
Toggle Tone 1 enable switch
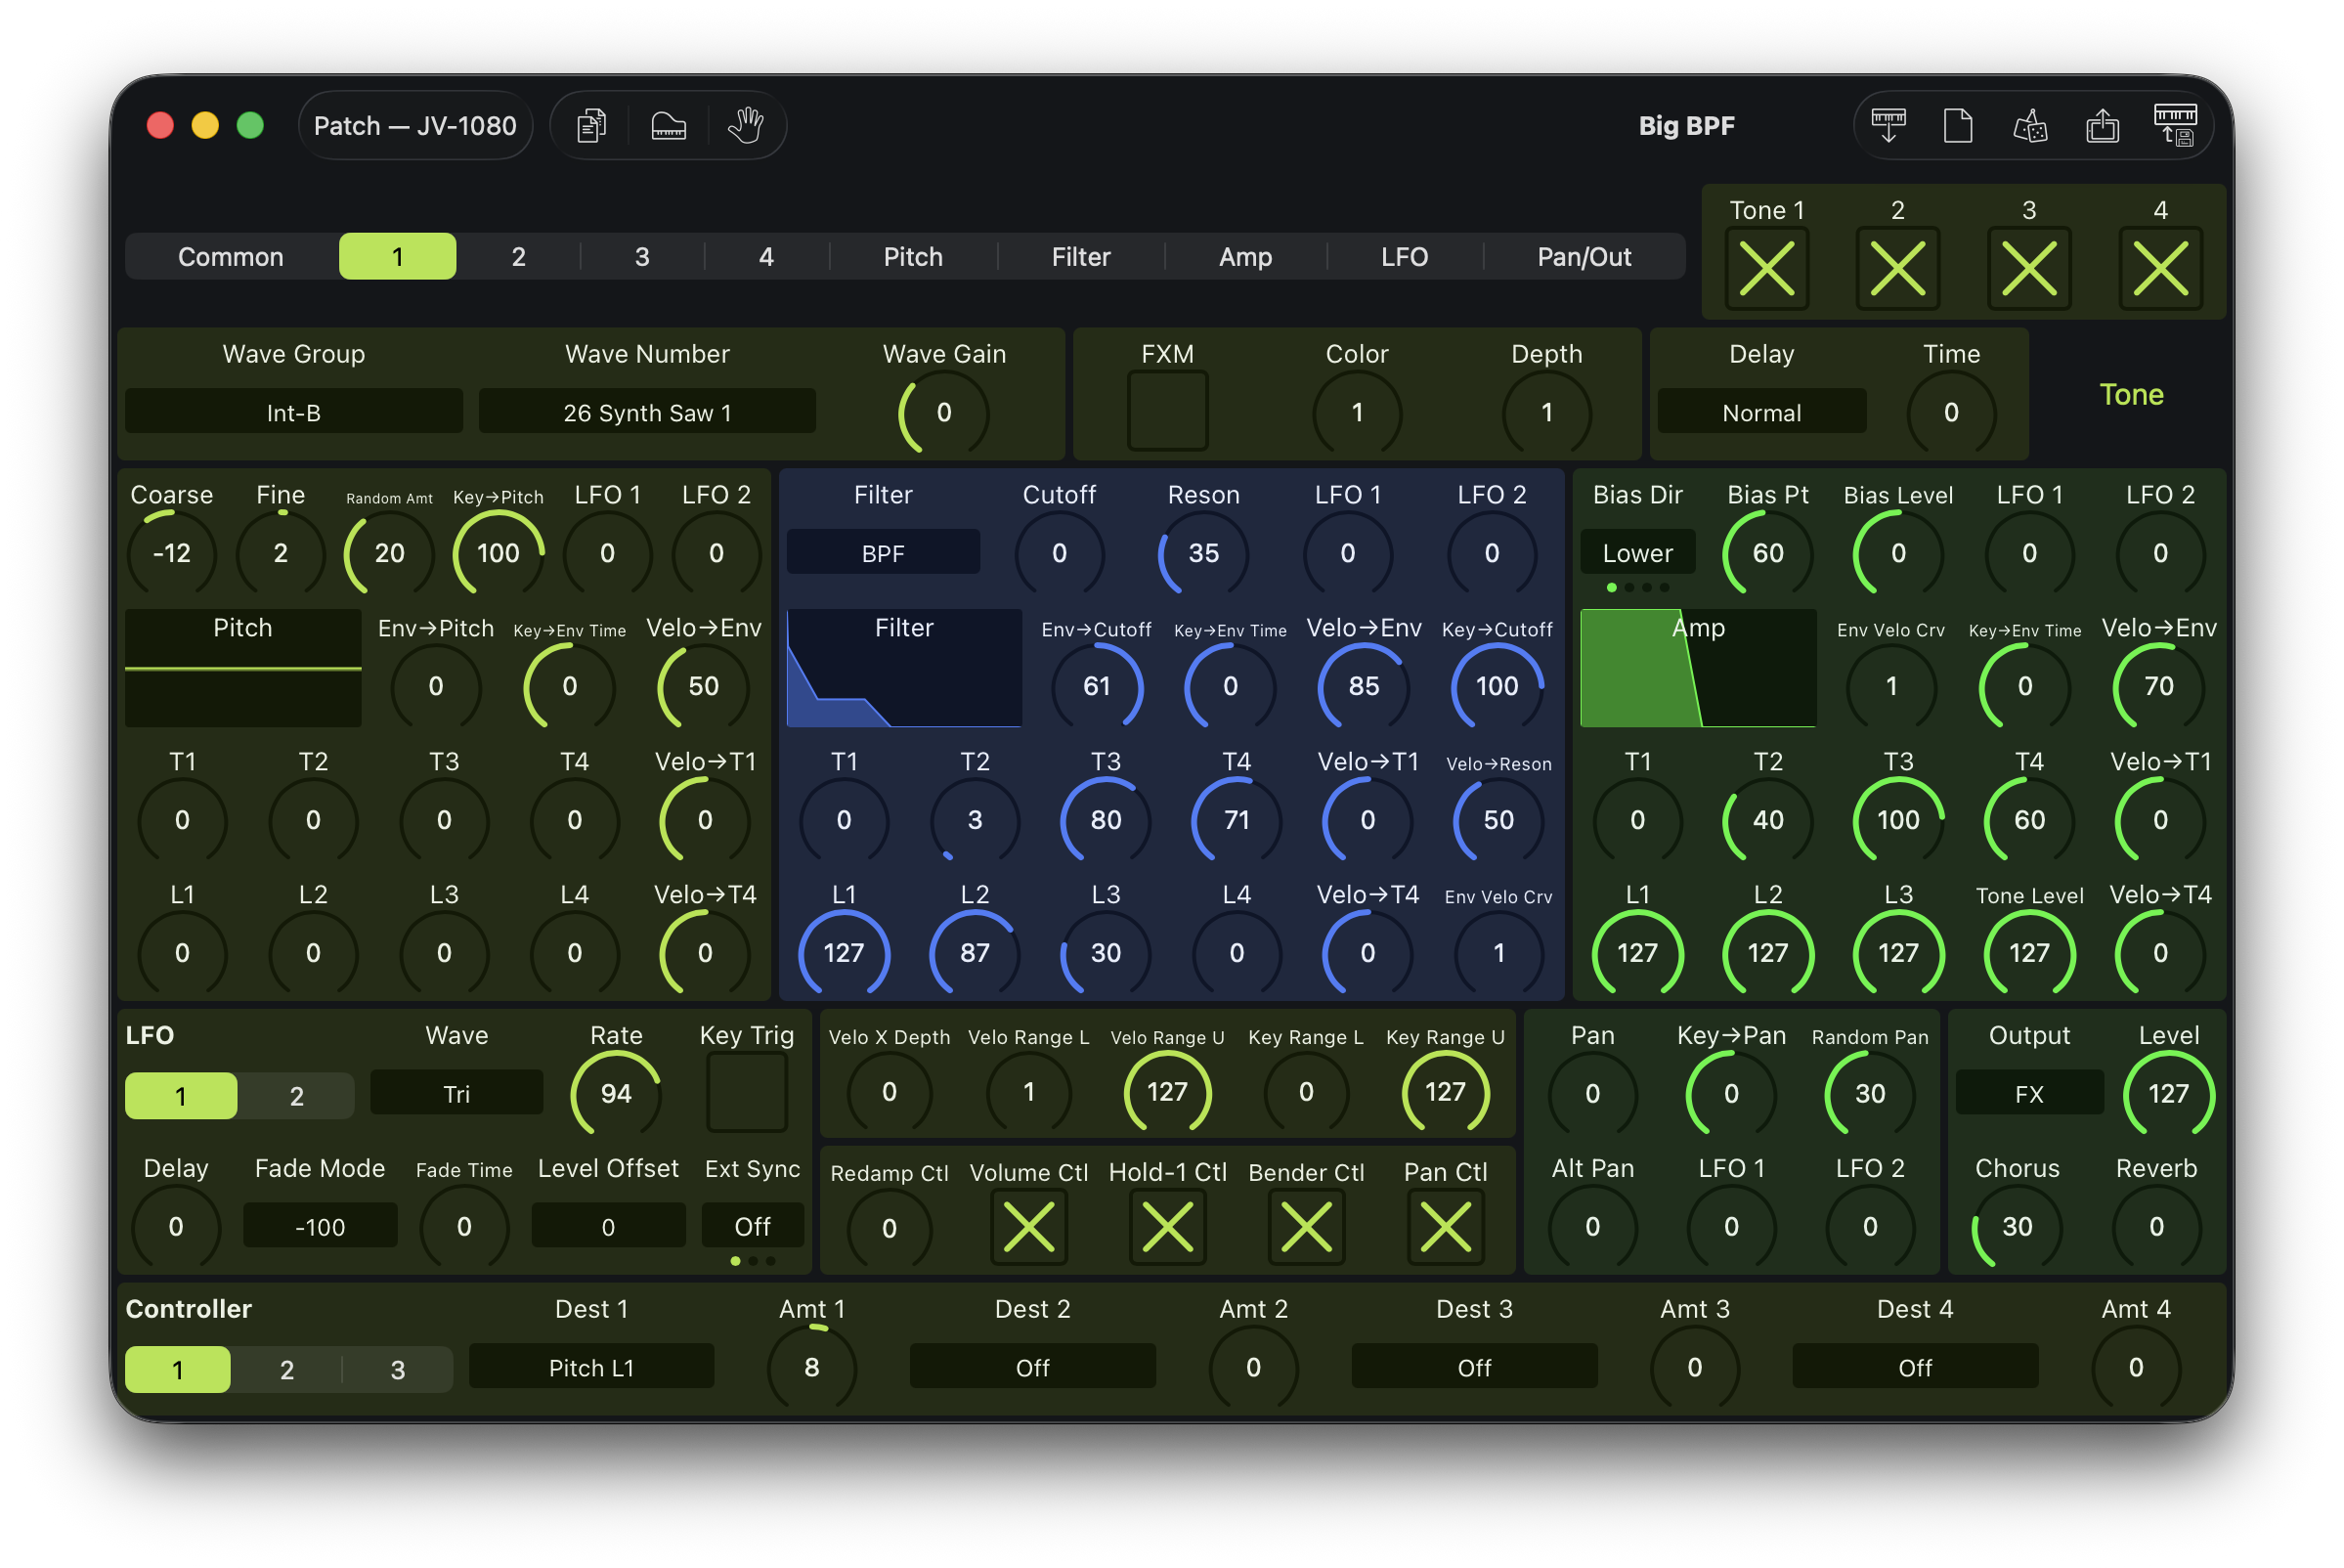(1767, 269)
